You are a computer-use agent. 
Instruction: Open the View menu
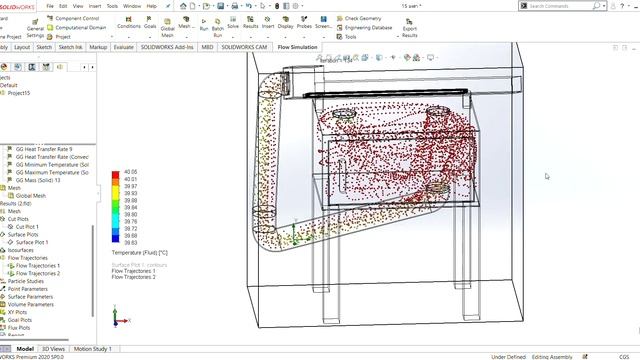[78, 6]
